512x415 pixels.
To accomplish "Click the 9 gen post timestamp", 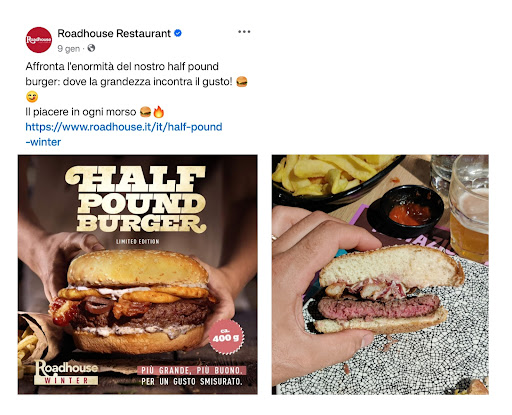I will click(68, 49).
